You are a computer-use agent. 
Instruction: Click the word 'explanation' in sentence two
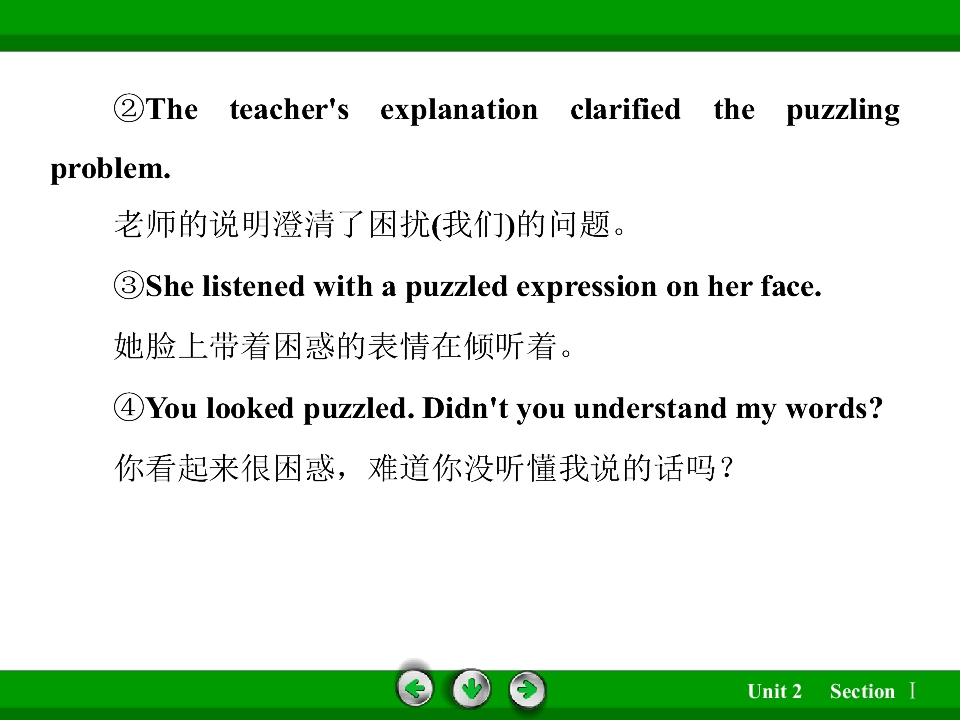click(459, 110)
